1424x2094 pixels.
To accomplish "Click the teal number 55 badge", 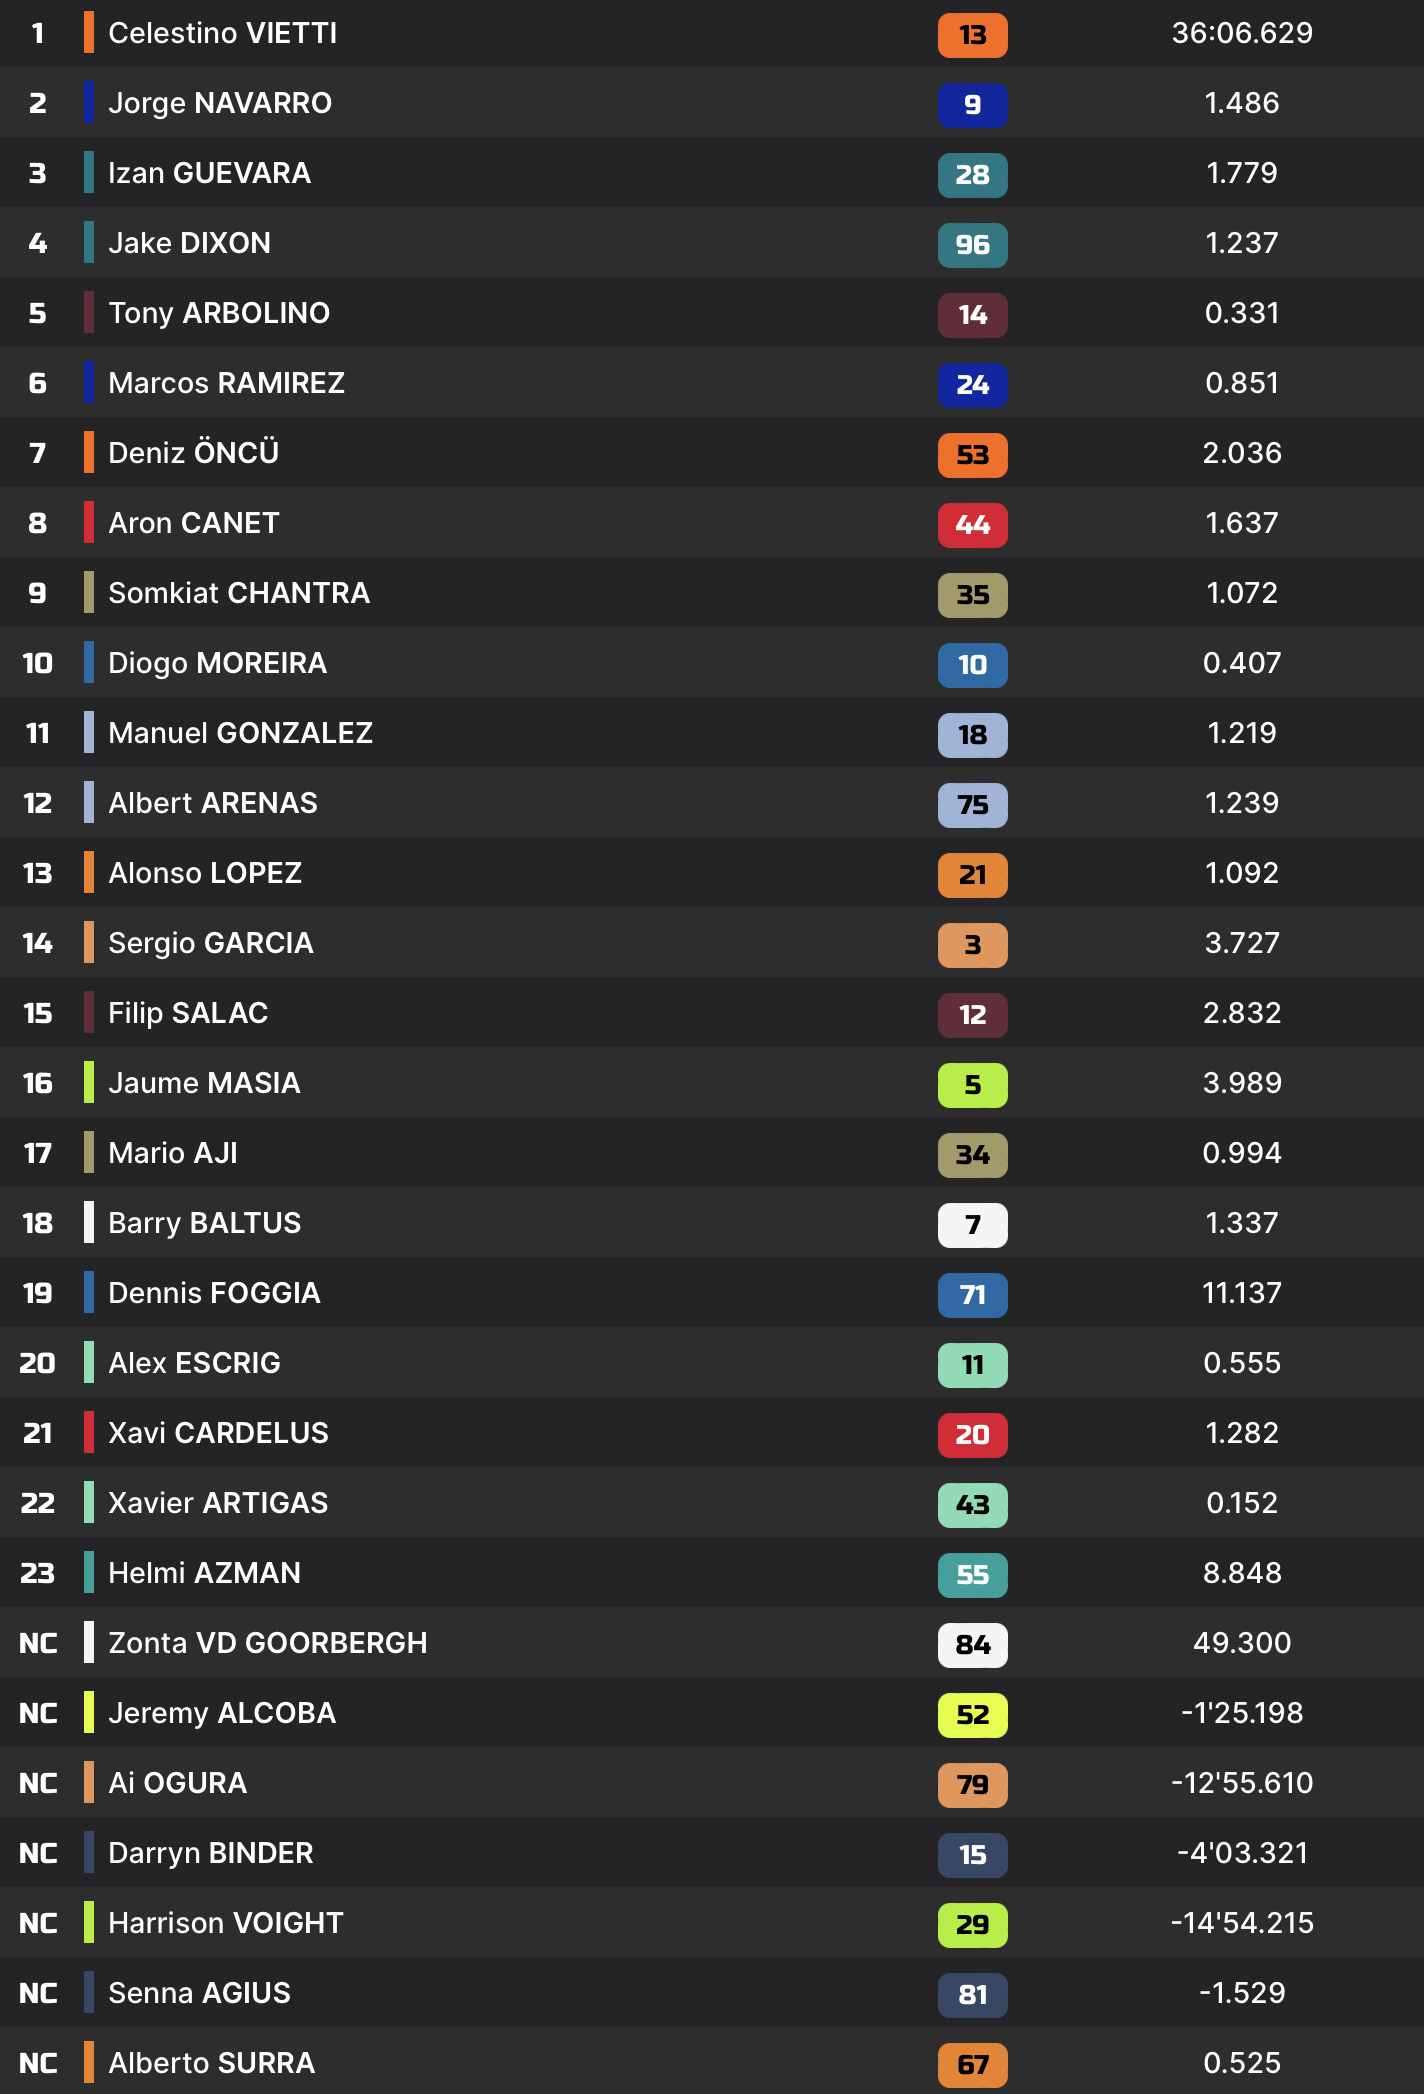I will click(x=972, y=1575).
